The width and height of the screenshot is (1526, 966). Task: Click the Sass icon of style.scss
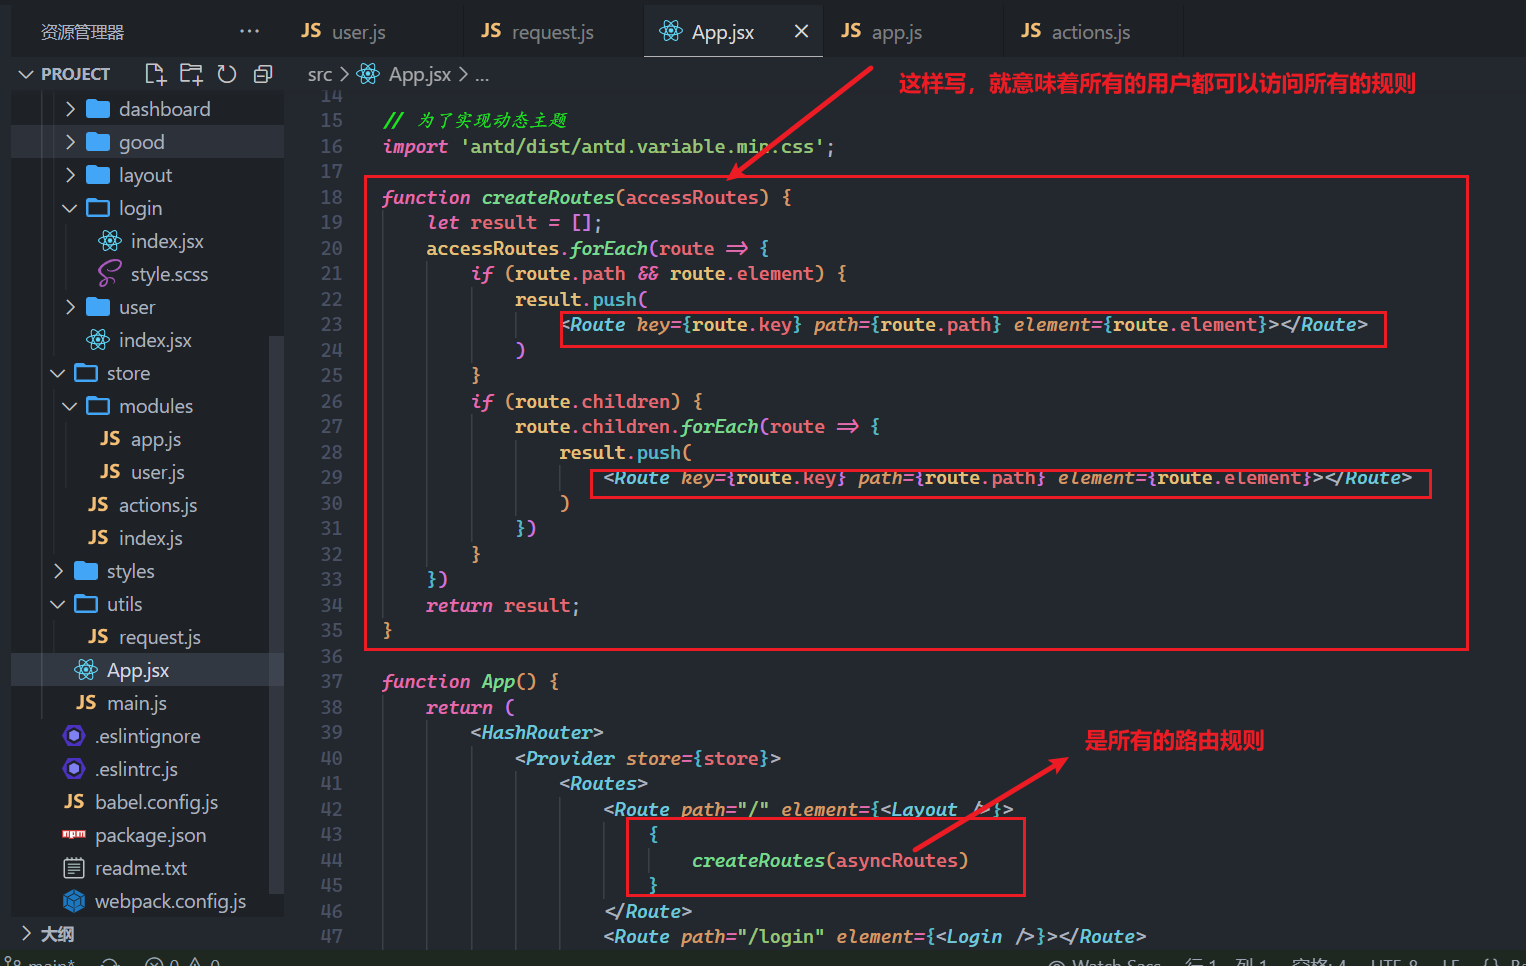(x=110, y=274)
